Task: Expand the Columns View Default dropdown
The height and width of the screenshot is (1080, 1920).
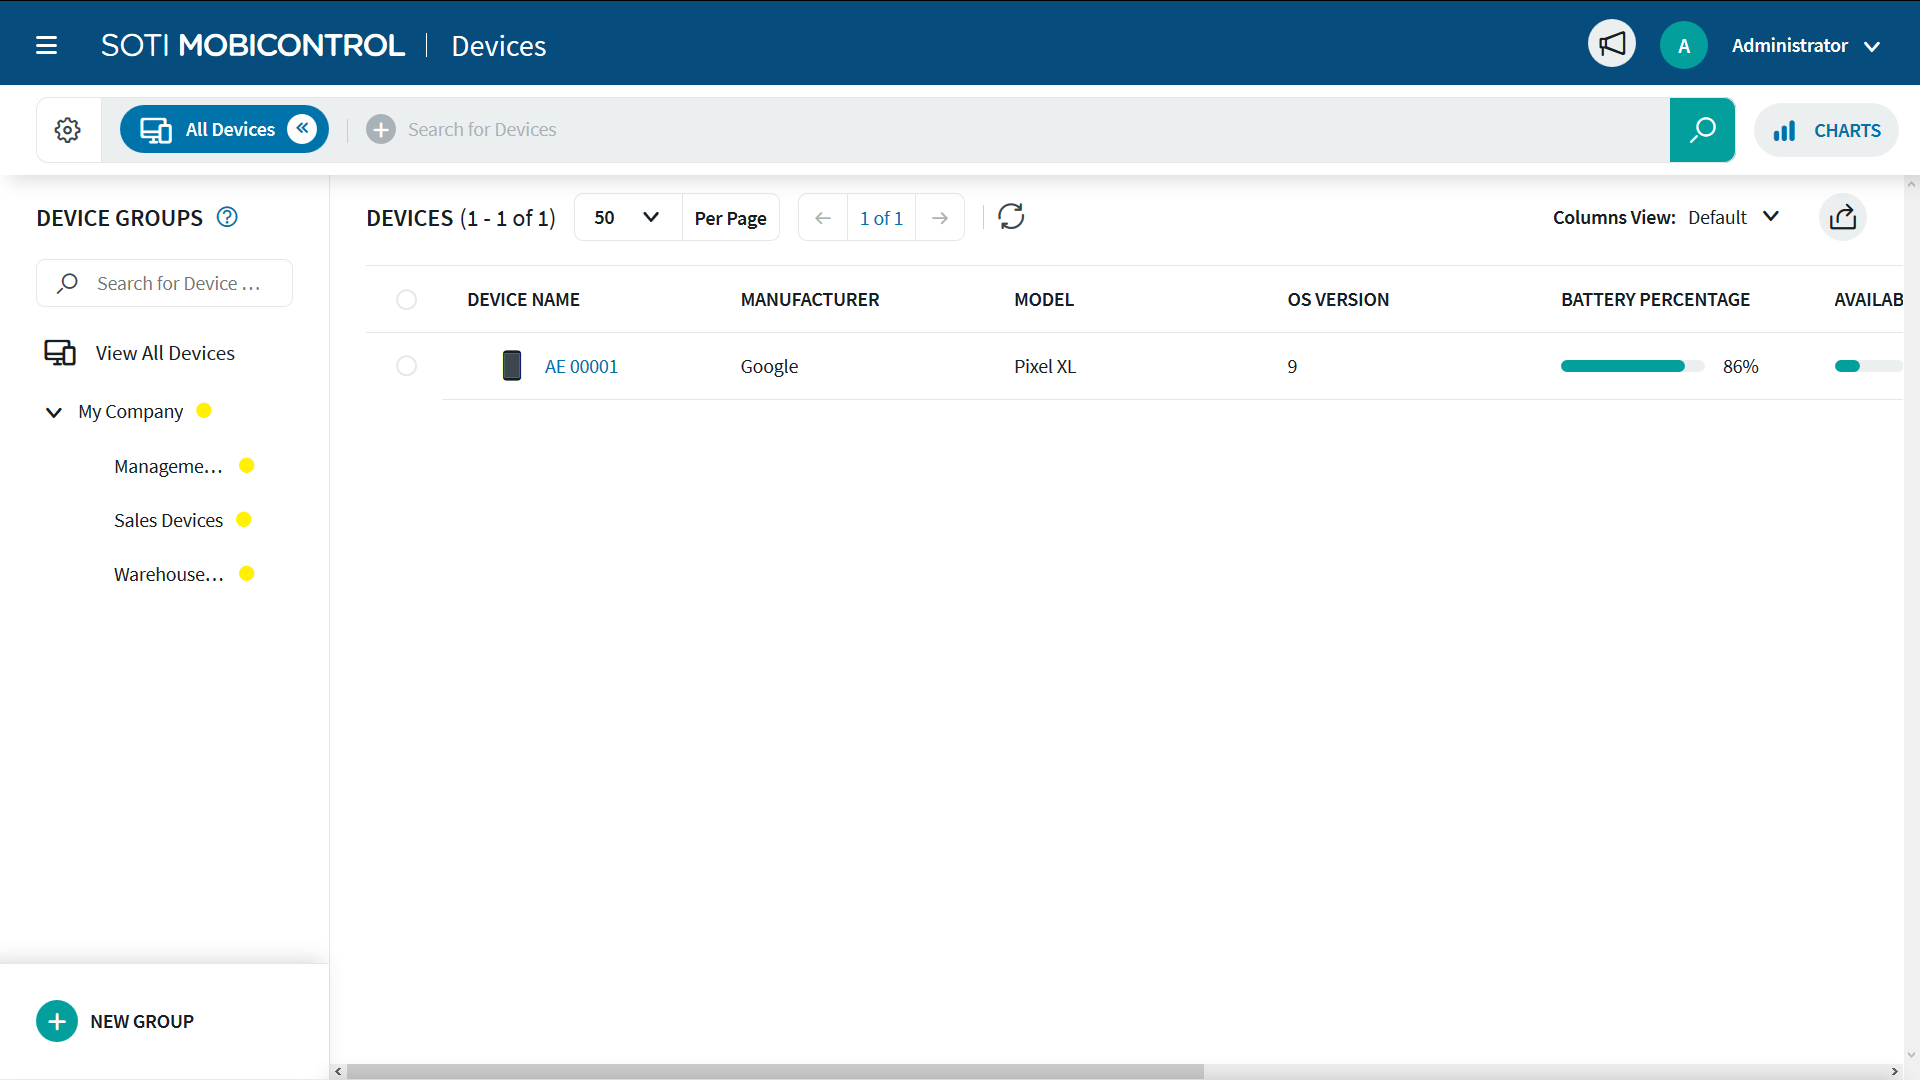Action: [x=1733, y=217]
